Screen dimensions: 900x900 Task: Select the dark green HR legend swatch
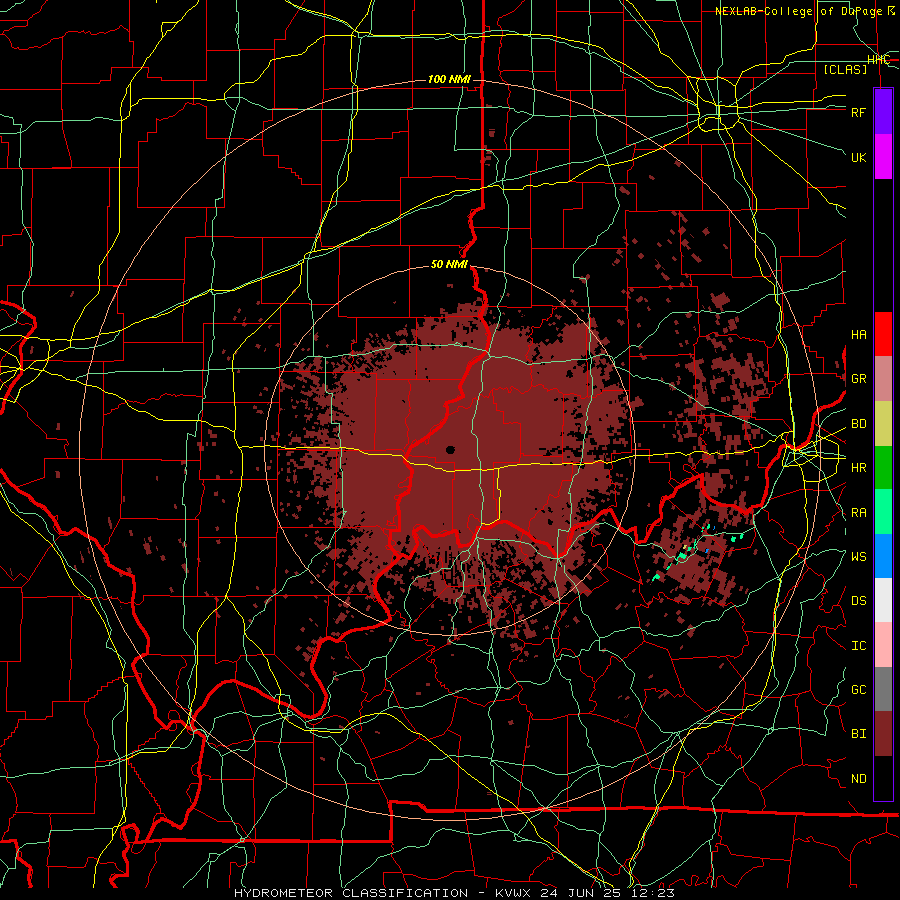883,467
